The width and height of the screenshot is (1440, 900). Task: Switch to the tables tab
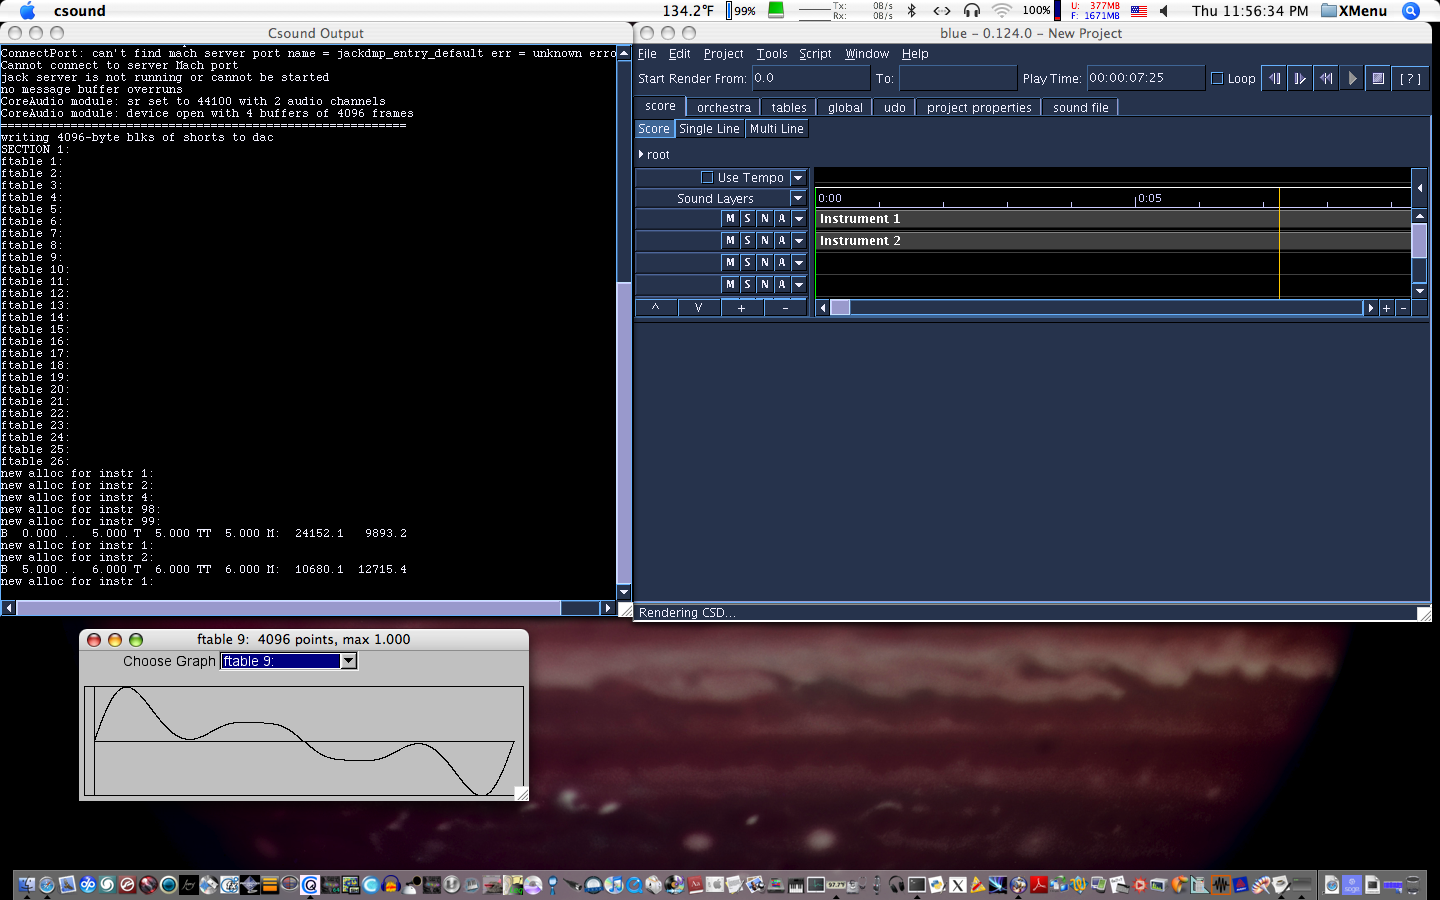point(788,107)
